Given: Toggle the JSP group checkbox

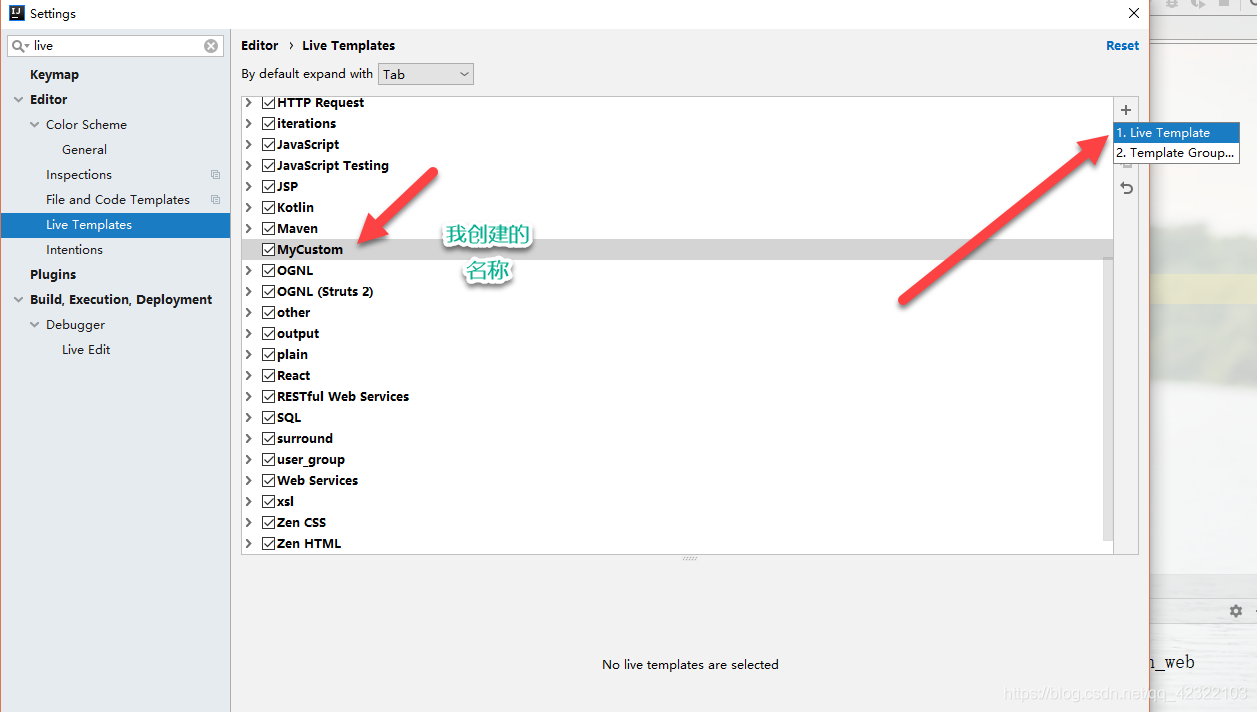Looking at the screenshot, I should (268, 186).
